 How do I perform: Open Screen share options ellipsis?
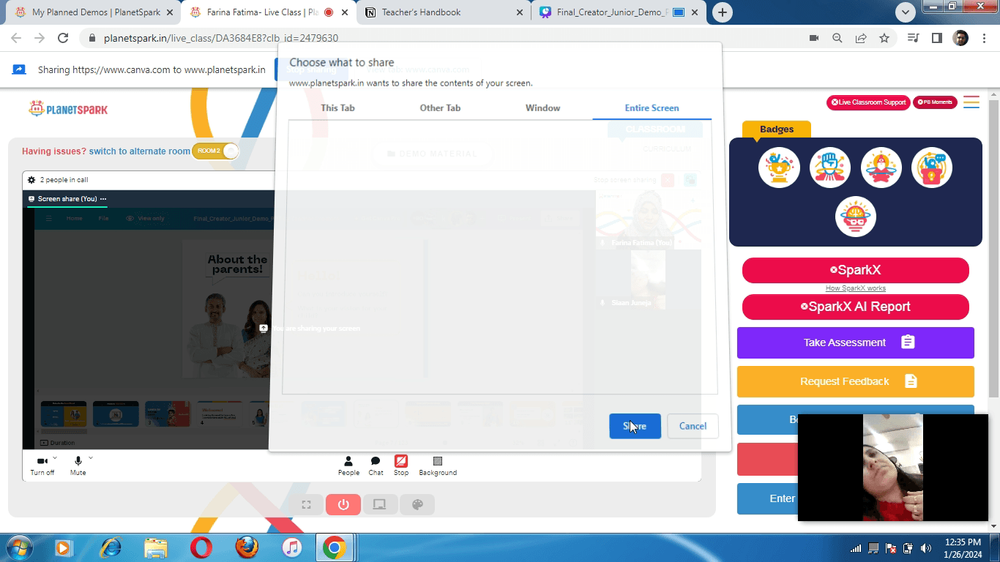(103, 199)
